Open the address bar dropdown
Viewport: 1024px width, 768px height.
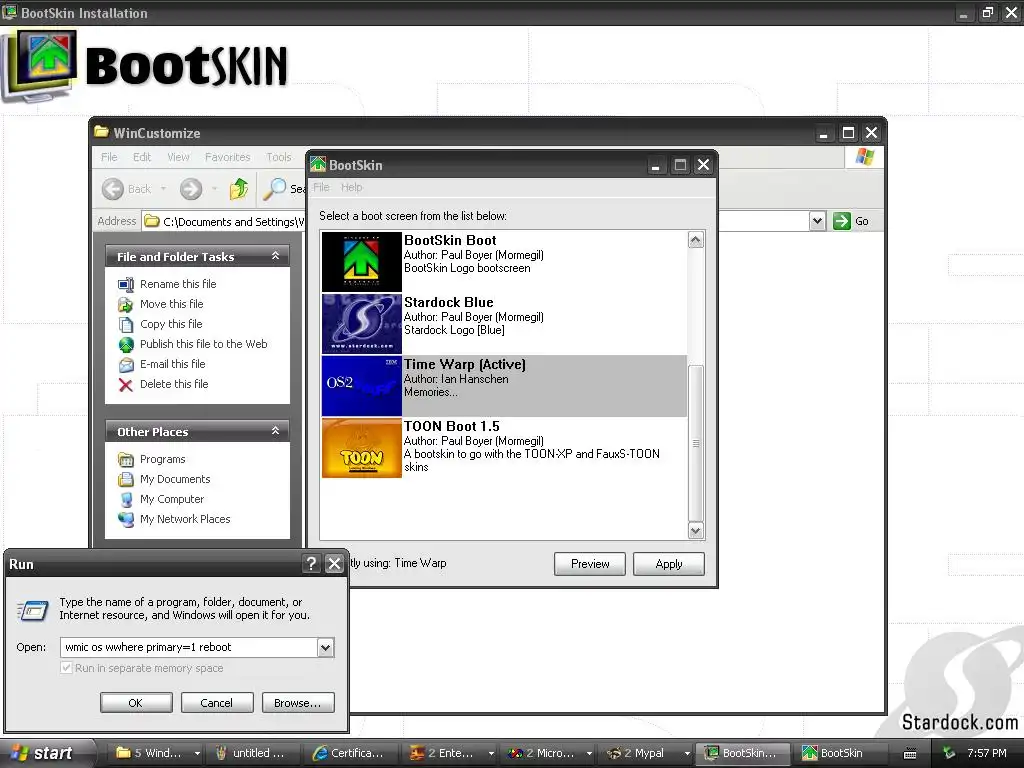pos(817,221)
